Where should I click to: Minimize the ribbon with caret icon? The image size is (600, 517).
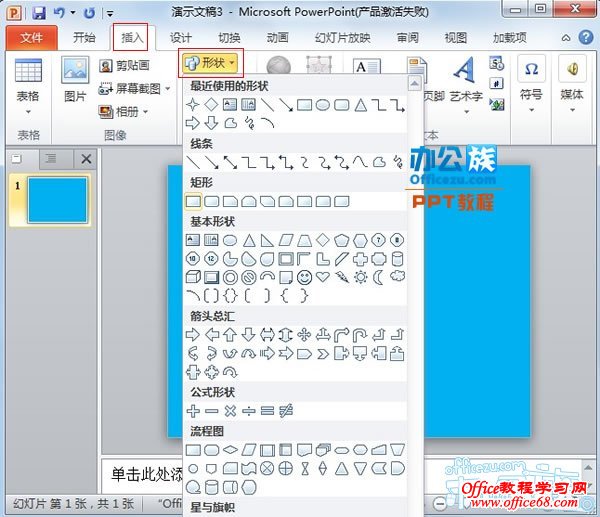coord(566,38)
